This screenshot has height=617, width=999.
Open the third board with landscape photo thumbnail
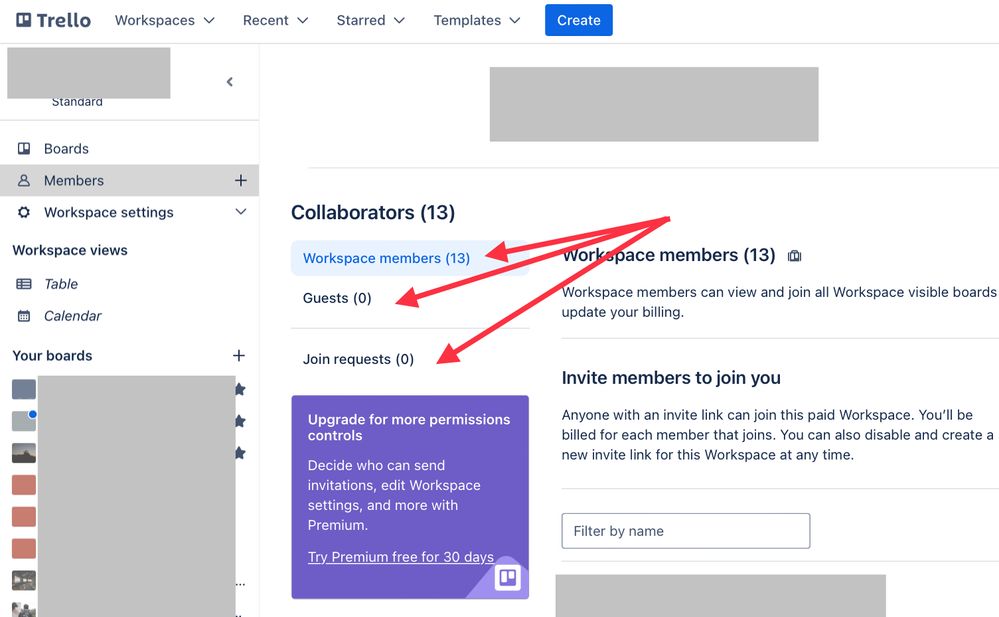coord(24,453)
